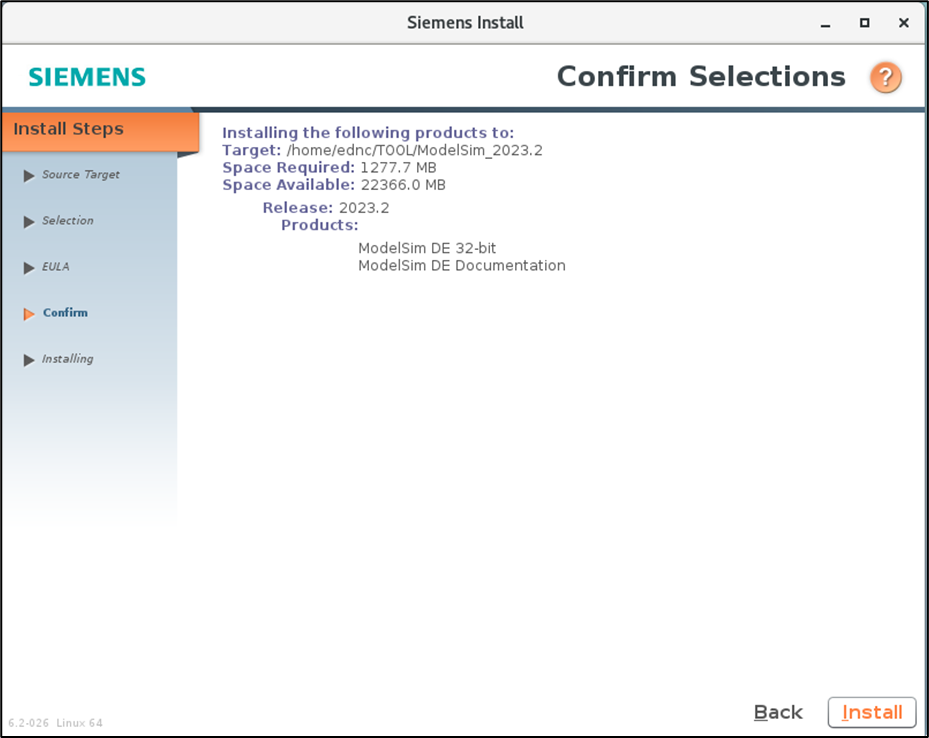Close the Siemens Install window
Viewport: 929px width, 738px height.
(904, 23)
